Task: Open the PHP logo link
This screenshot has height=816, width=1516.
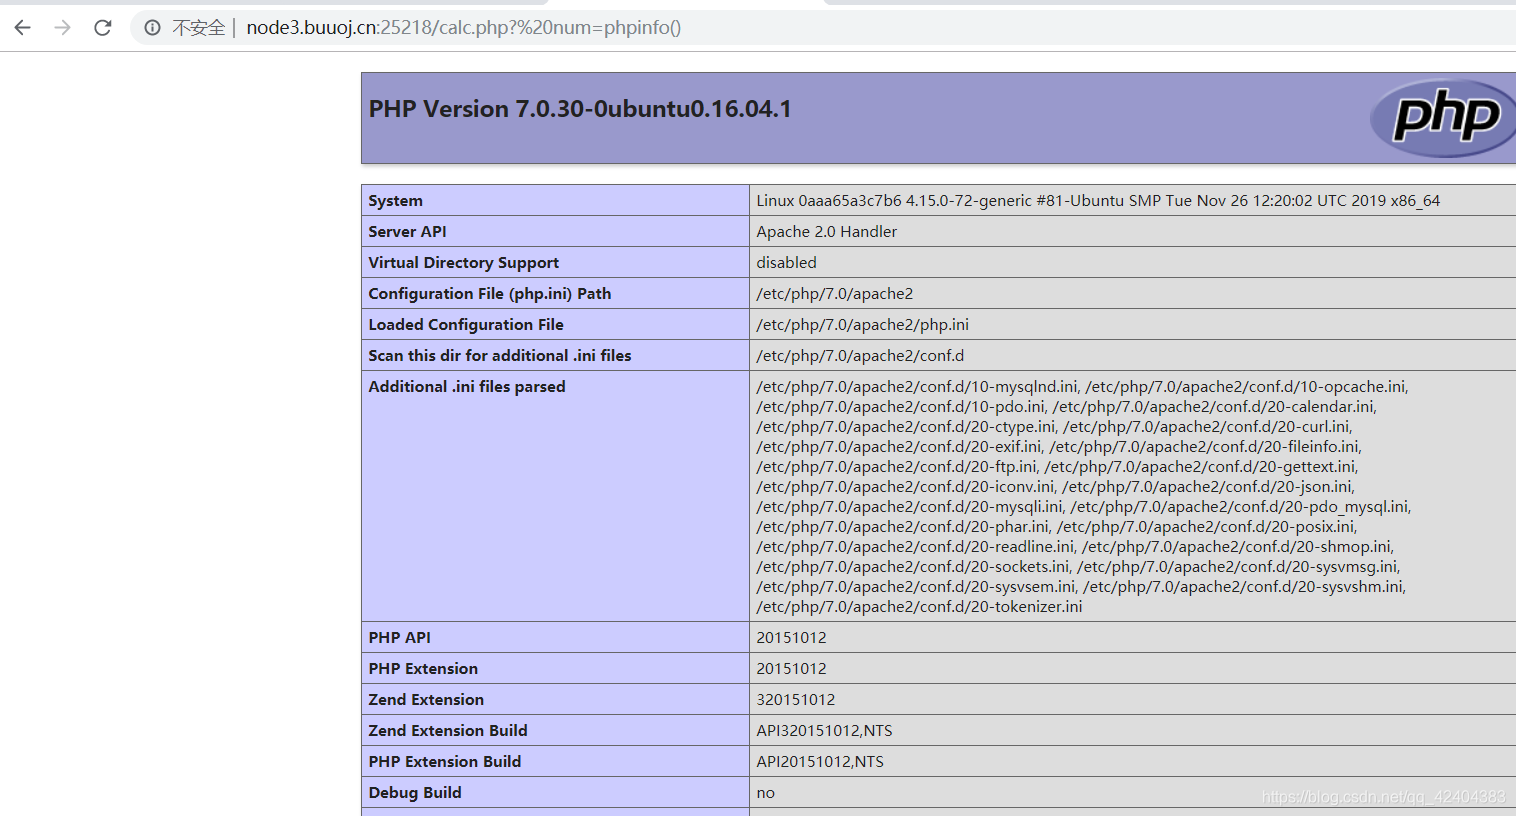Action: click(x=1442, y=118)
